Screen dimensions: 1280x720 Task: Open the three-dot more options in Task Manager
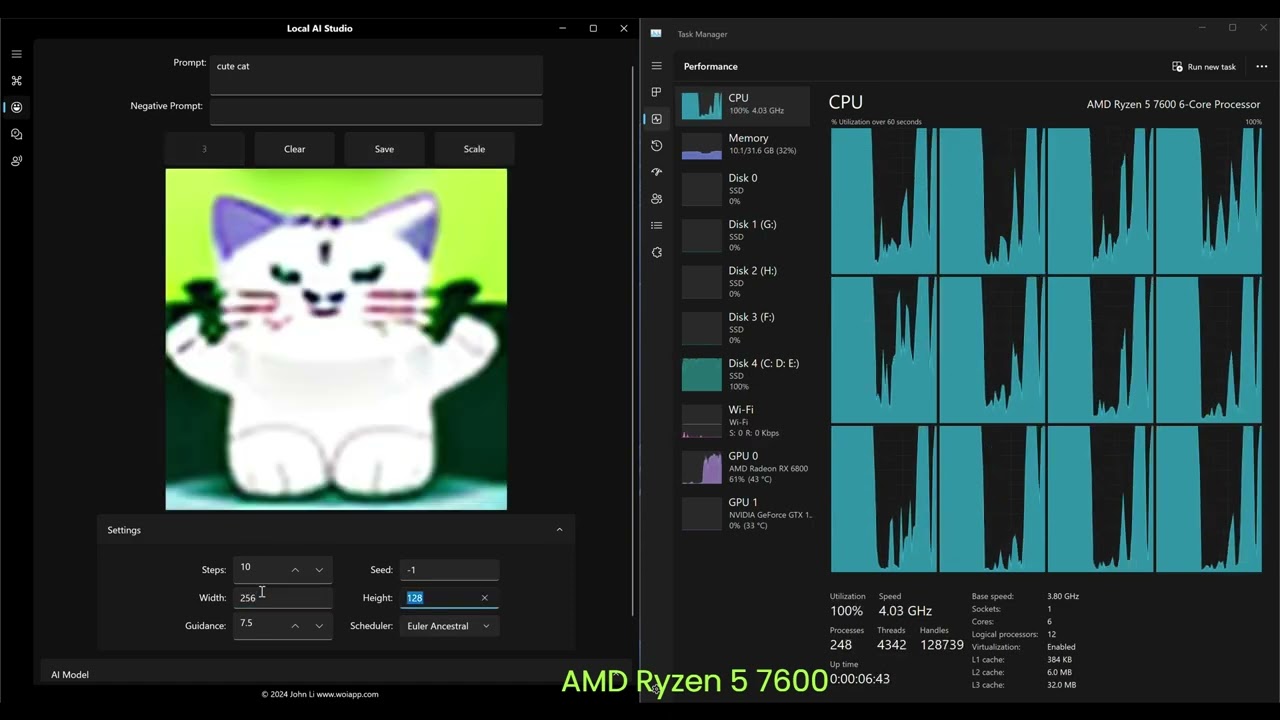click(1261, 67)
